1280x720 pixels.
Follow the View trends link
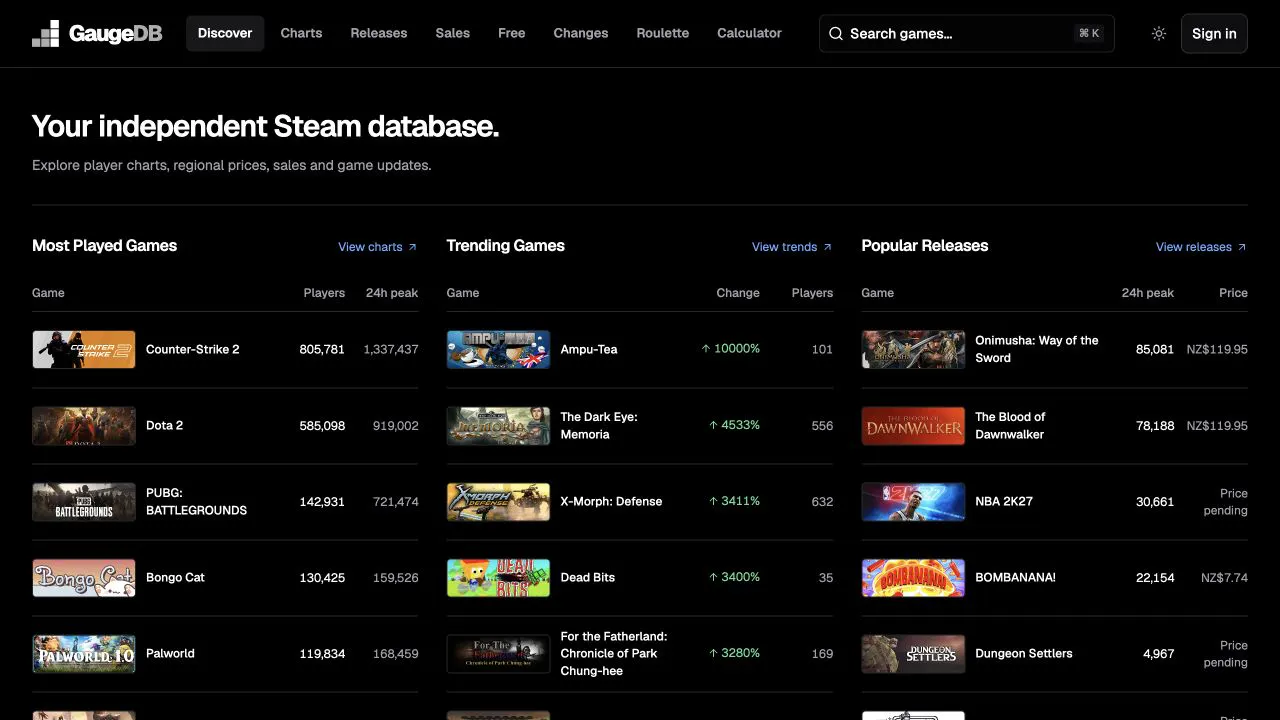pyautogui.click(x=792, y=247)
